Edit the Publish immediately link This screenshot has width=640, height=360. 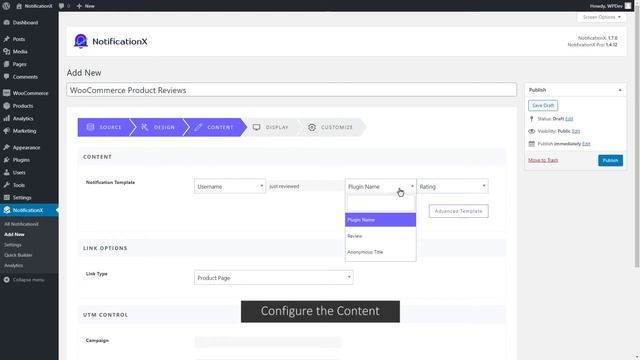[586, 144]
